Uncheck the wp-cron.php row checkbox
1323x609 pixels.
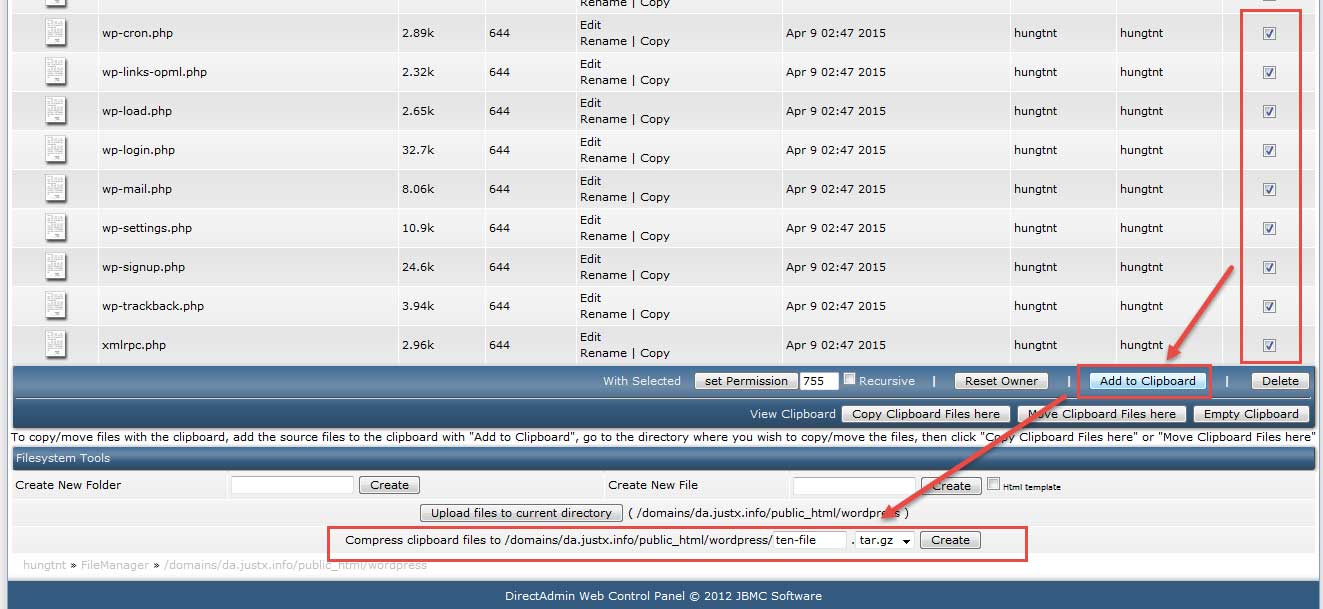tap(1269, 33)
